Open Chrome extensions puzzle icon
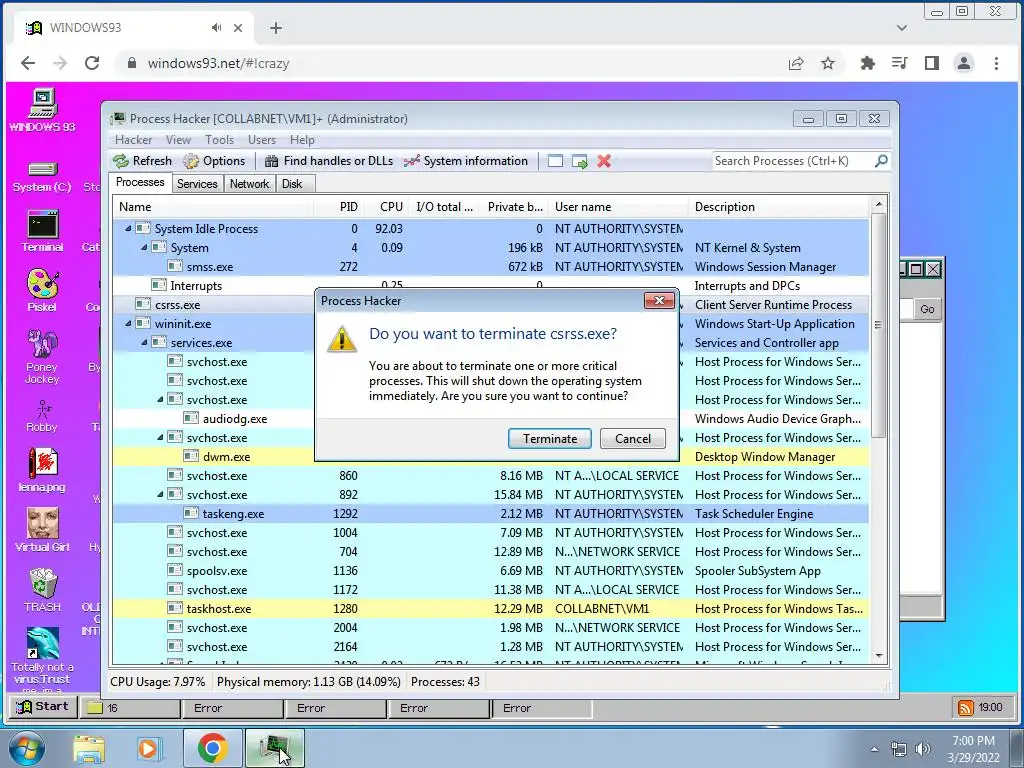The width and height of the screenshot is (1024, 768). pos(867,63)
